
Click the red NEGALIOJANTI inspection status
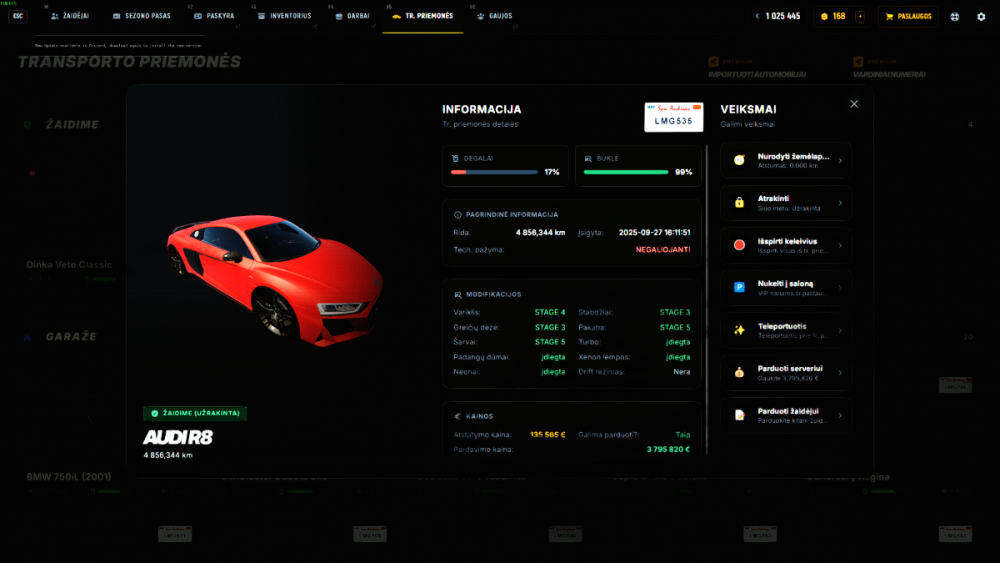click(663, 250)
